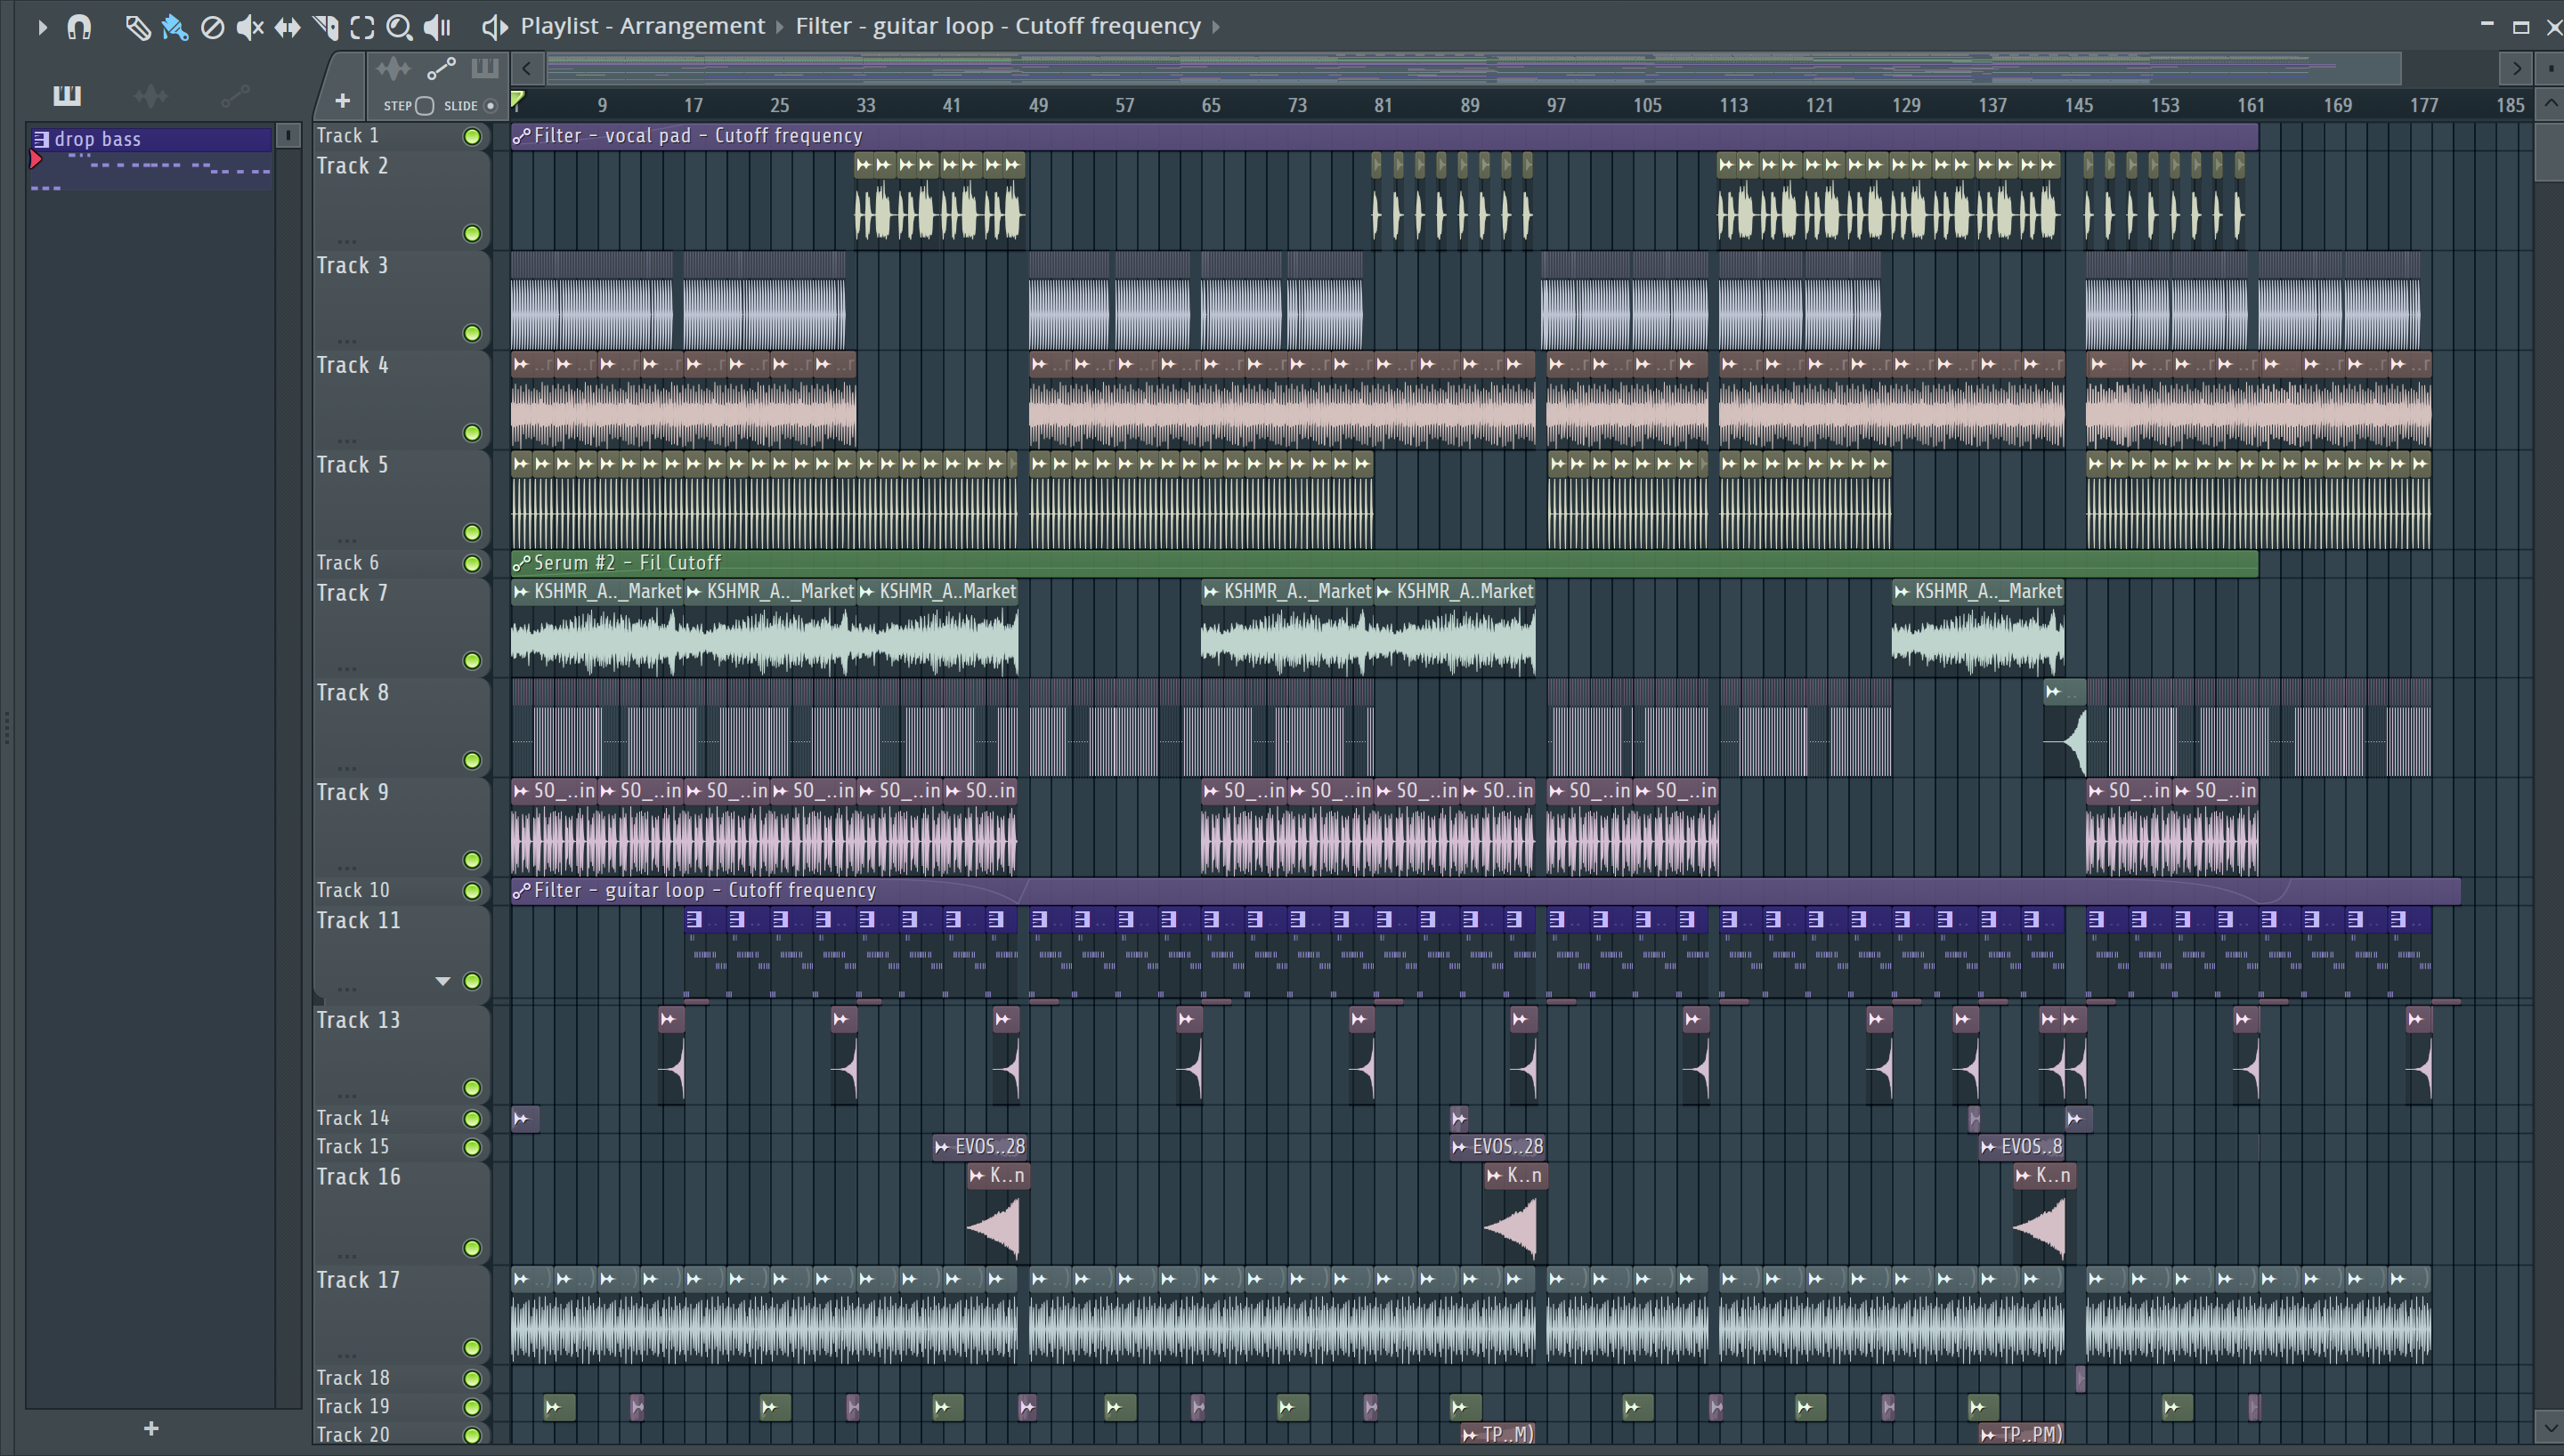
Task: Open menu of Serum #2 Fil Cutoff clip
Action: point(521,563)
